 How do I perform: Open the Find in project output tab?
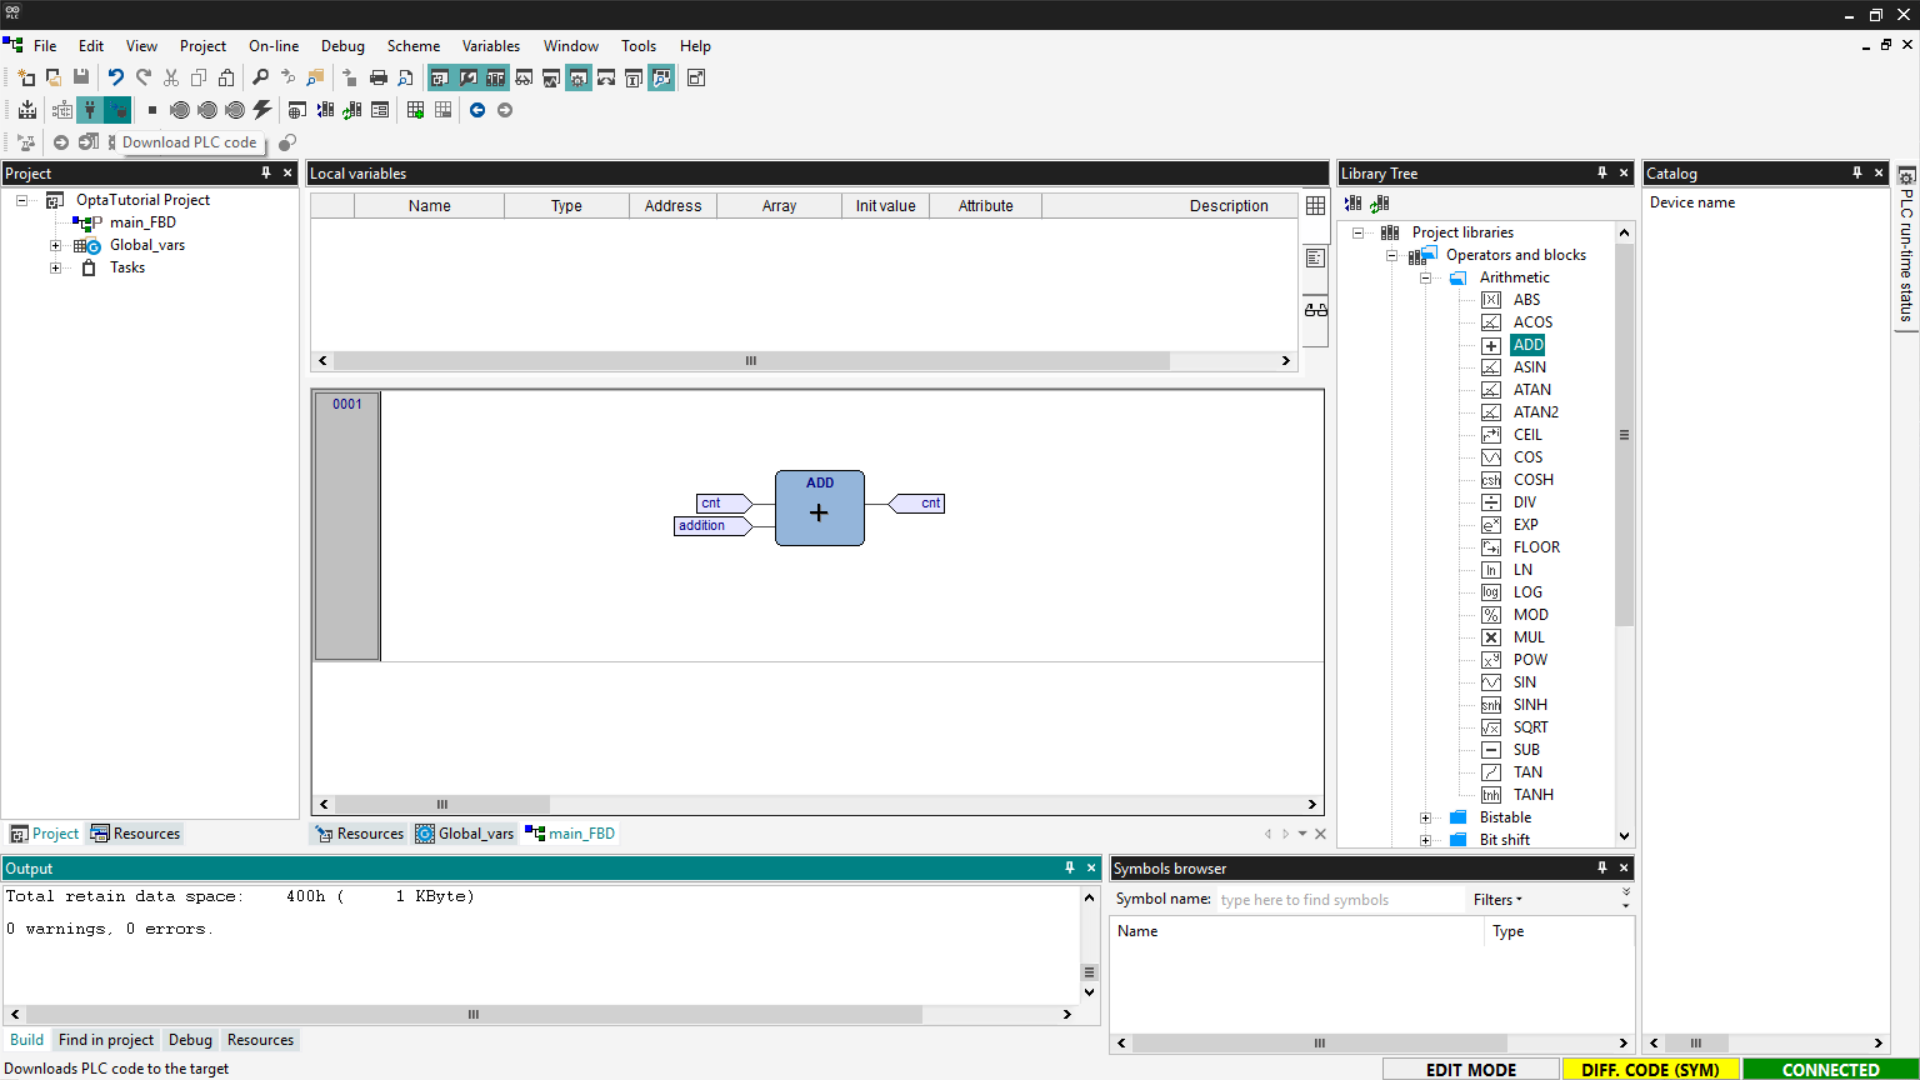pyautogui.click(x=106, y=1040)
